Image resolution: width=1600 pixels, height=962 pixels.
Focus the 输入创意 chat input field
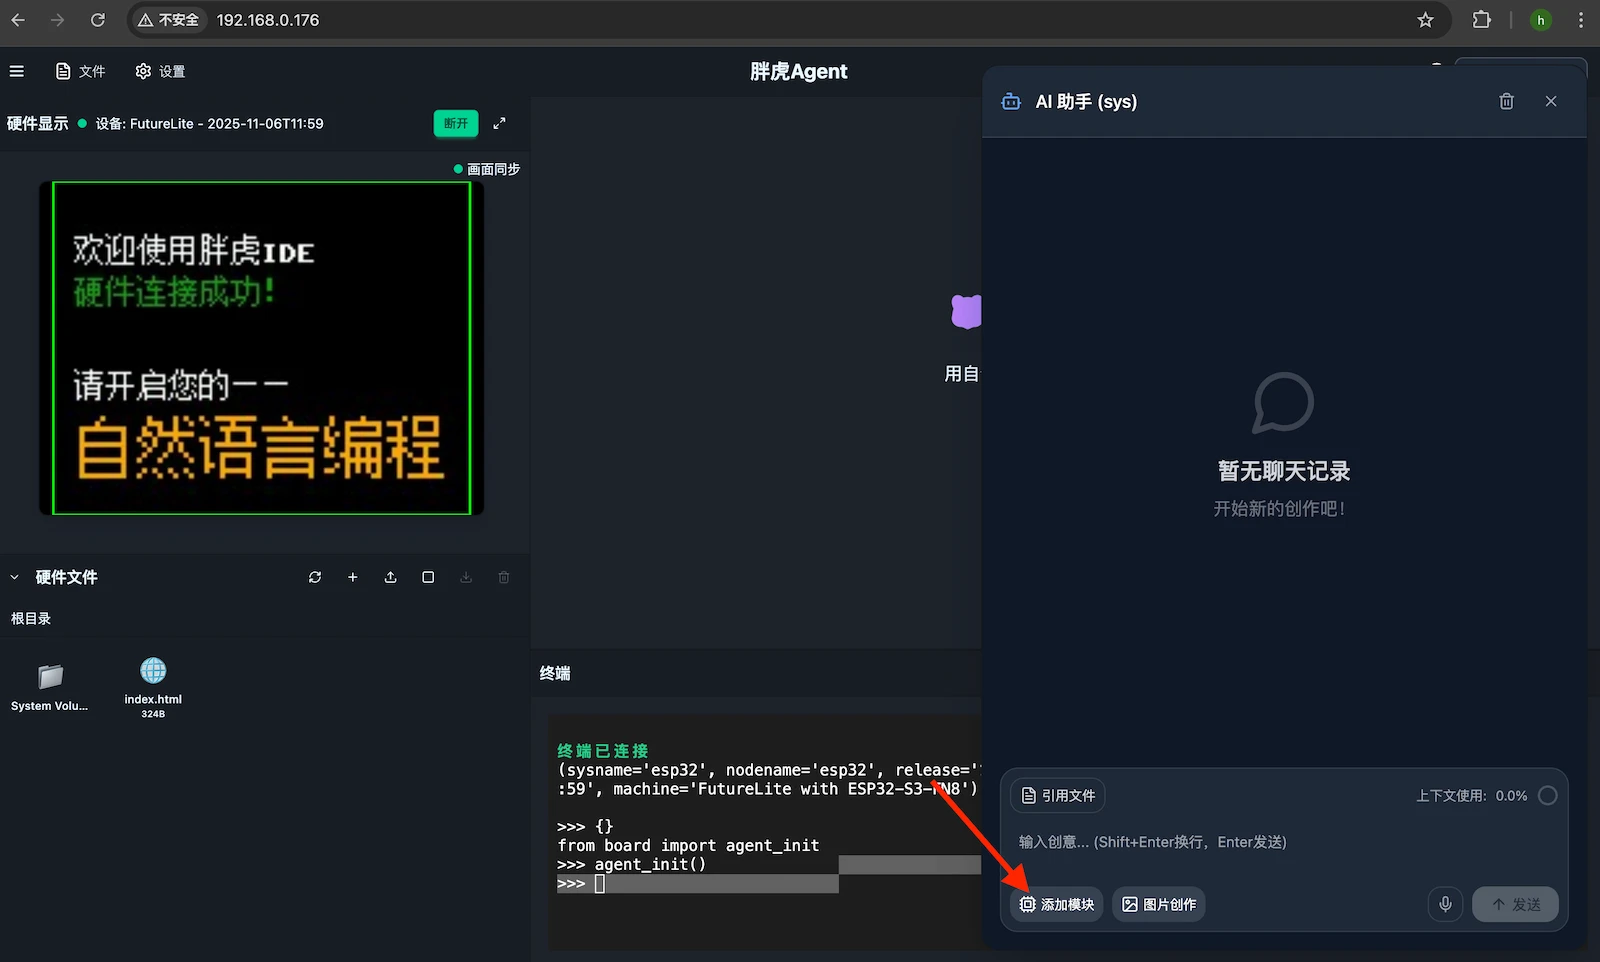pyautogui.click(x=1280, y=842)
